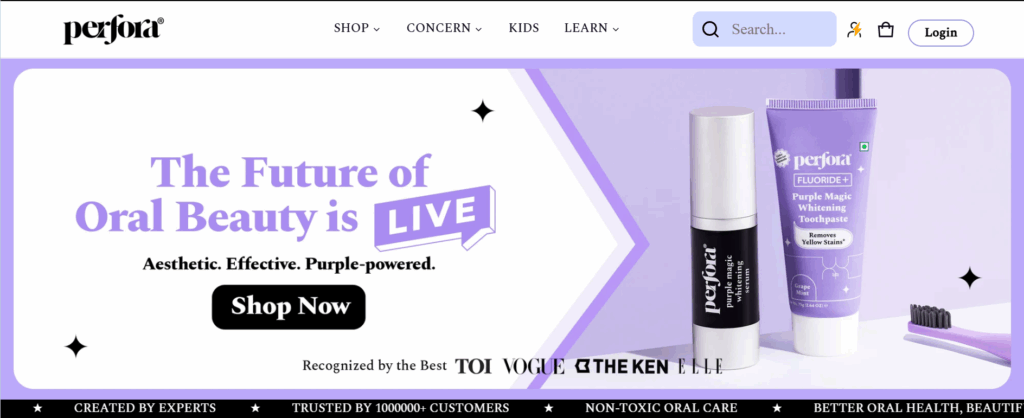Click the VOGUE logo in banner
This screenshot has width=1024, height=418.
[534, 366]
